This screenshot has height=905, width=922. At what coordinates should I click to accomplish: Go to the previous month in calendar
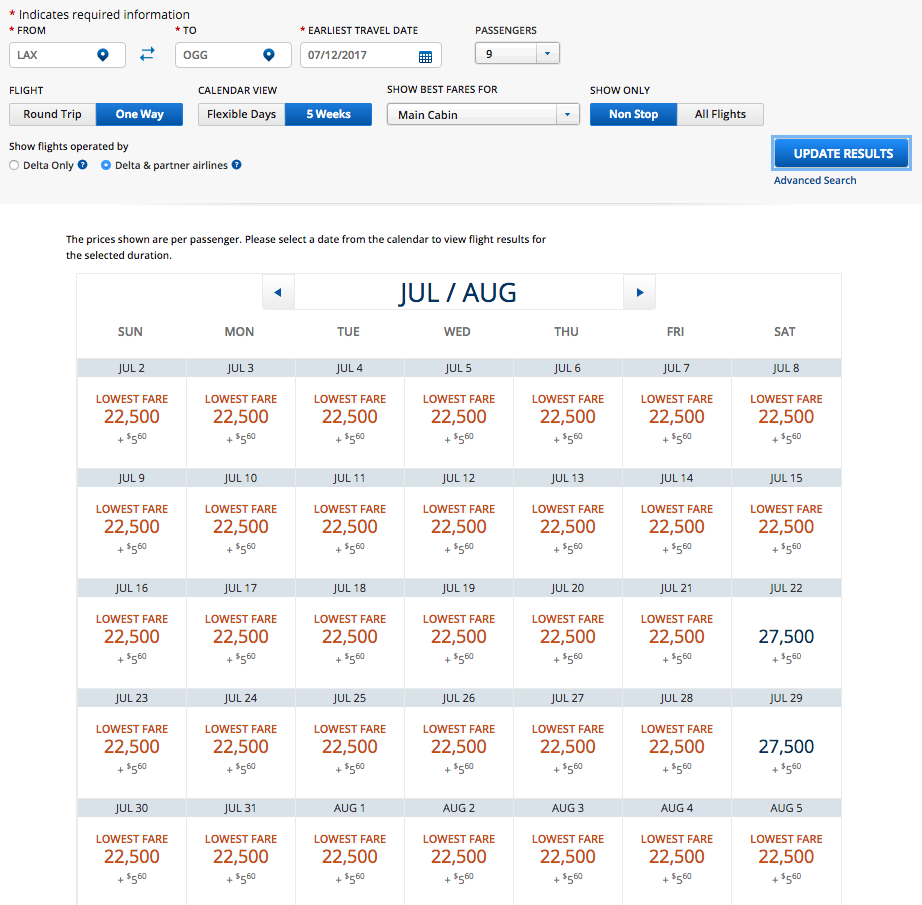point(278,293)
